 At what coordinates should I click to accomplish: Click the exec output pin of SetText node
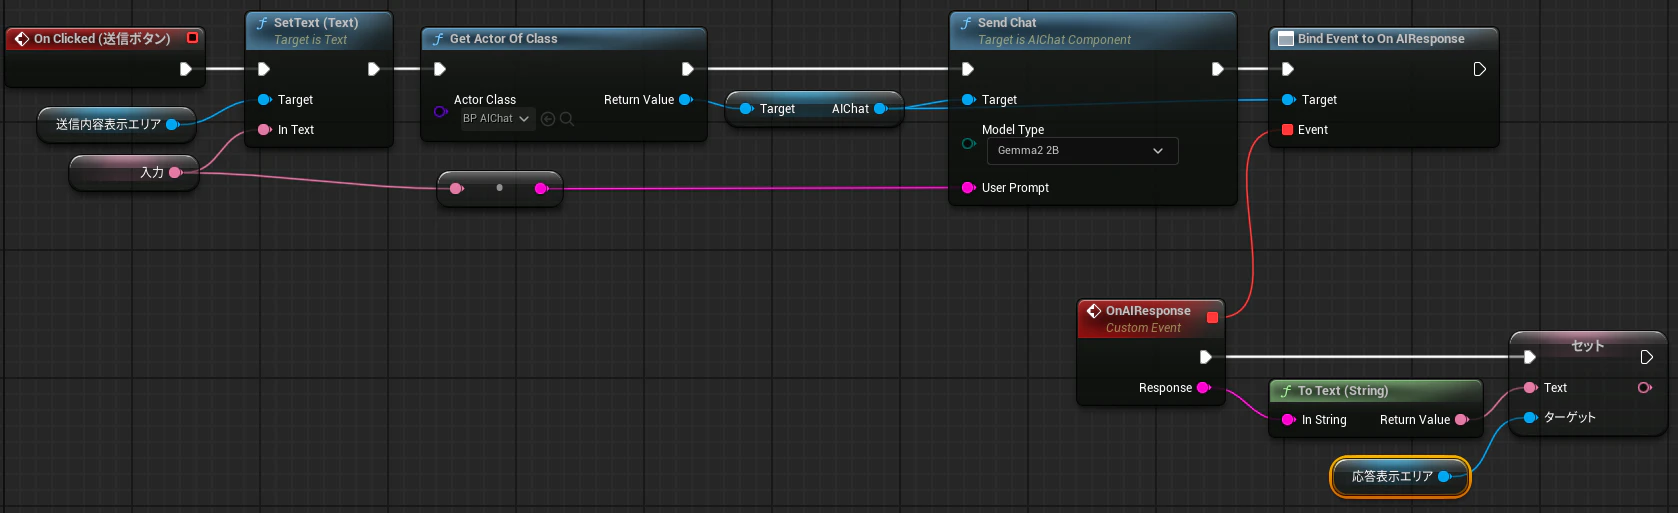point(373,69)
